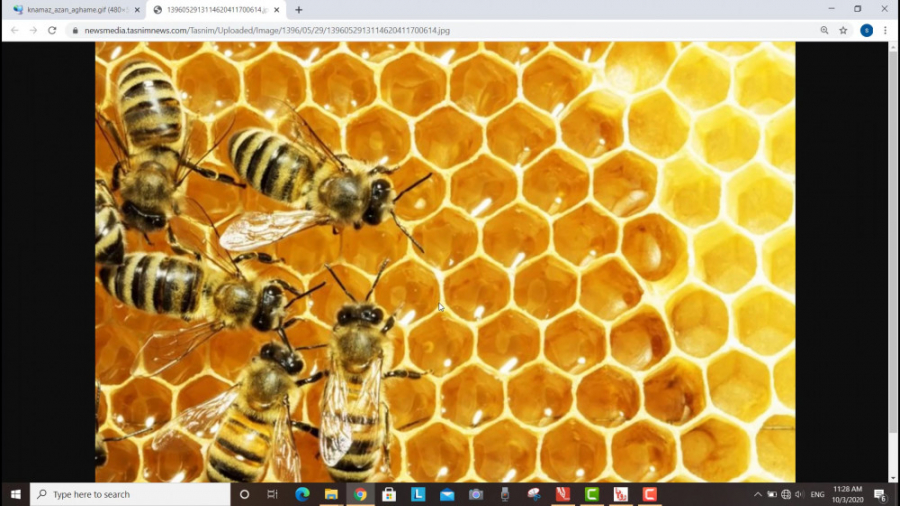The image size is (900, 506).
Task: Change input language from ENG
Action: pyautogui.click(x=817, y=494)
